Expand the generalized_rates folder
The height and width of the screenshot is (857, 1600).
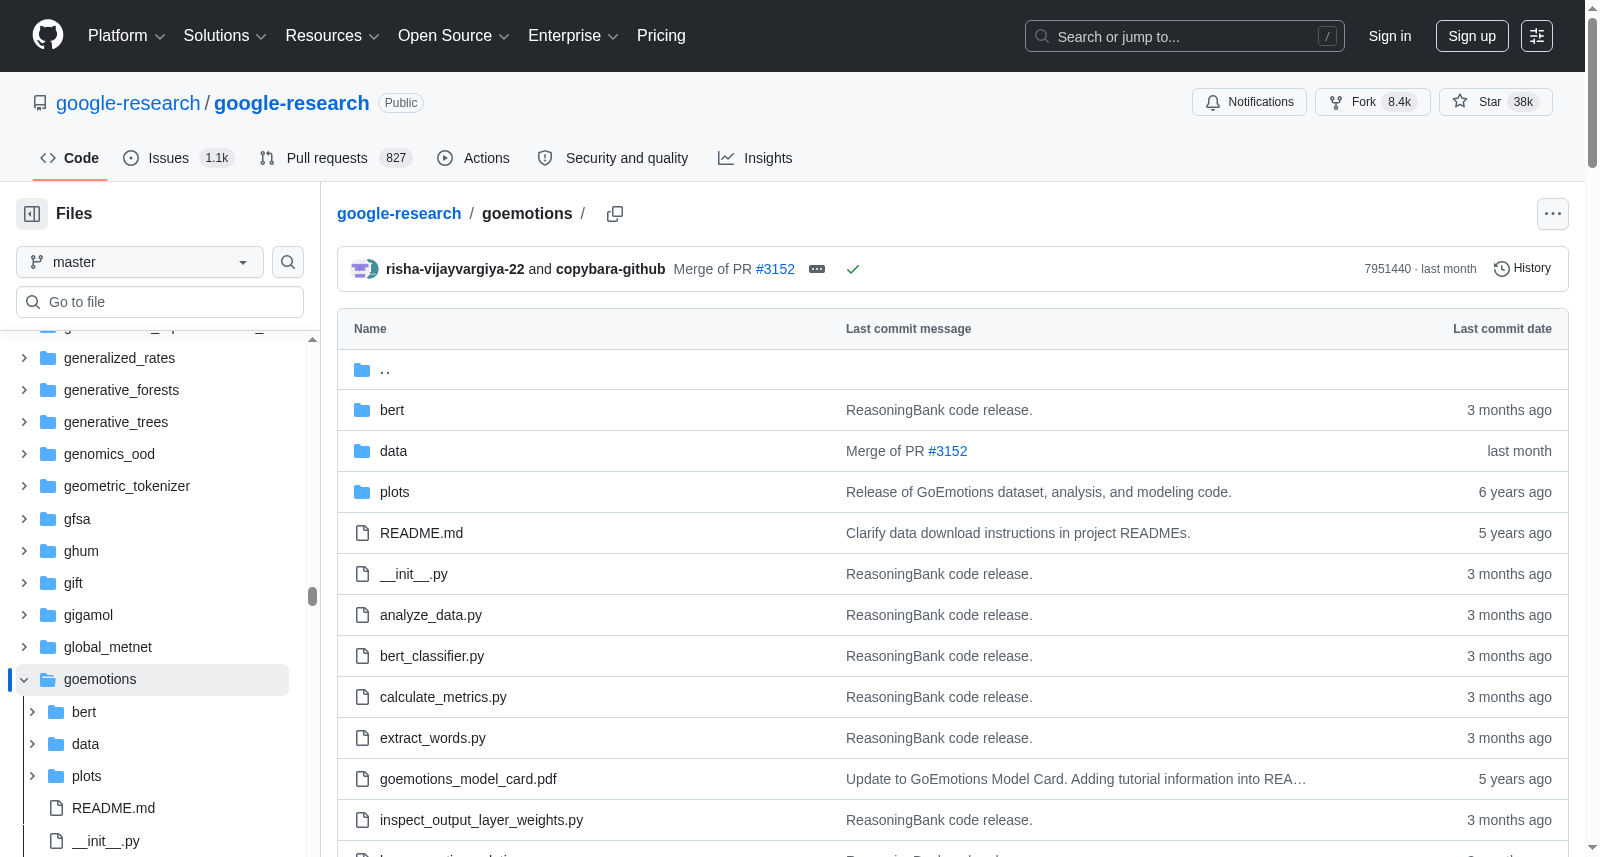point(24,358)
